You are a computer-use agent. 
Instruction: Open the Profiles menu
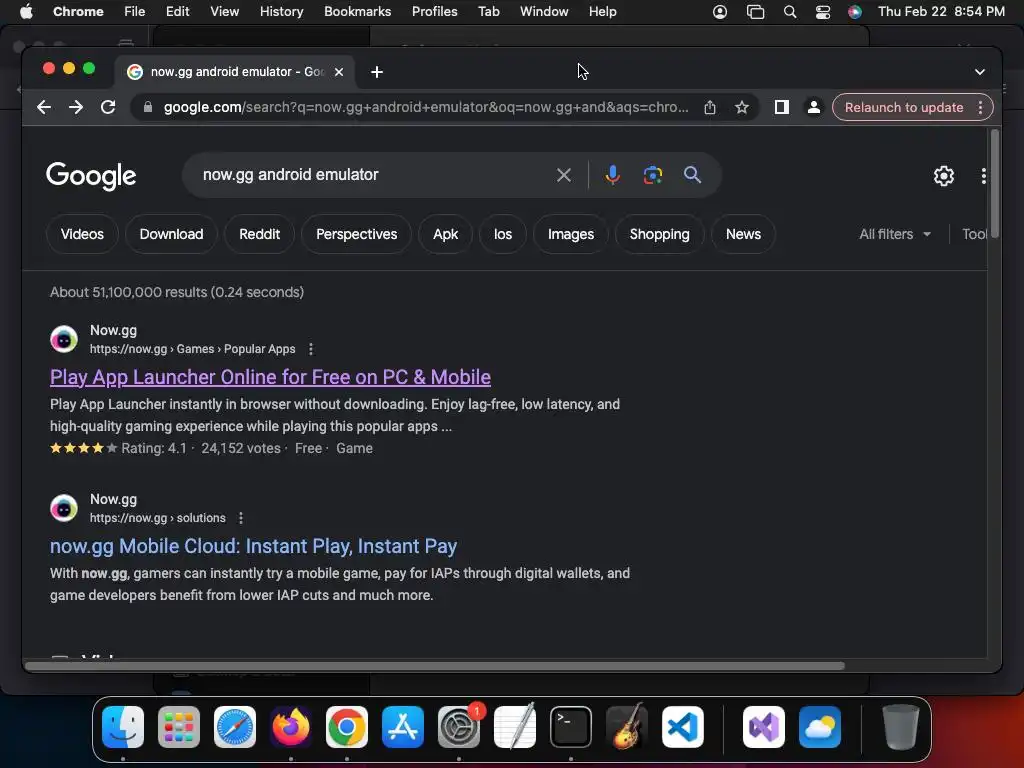434,12
